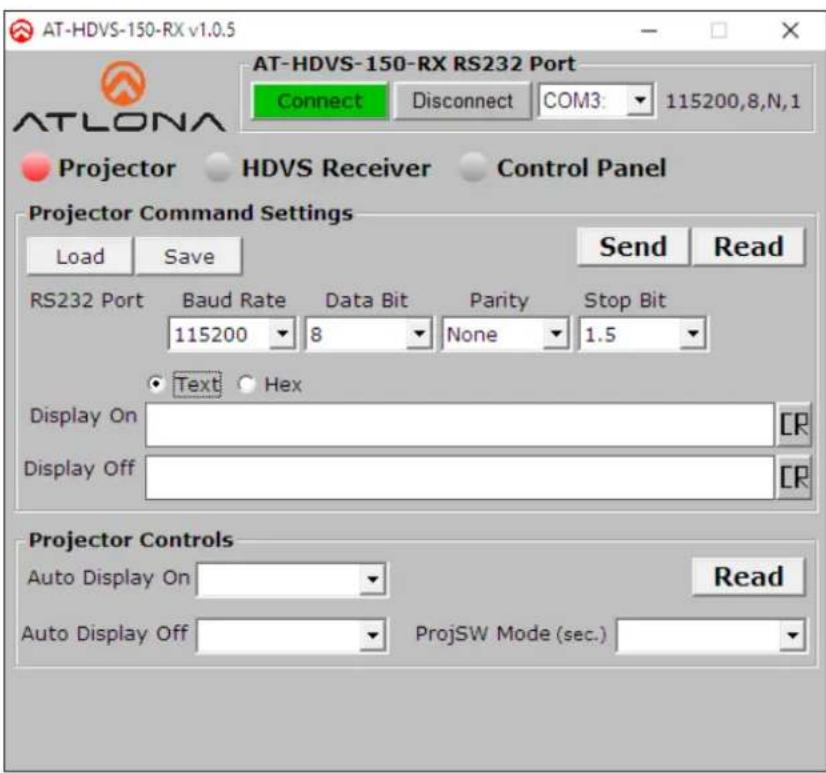Image resolution: width=826 pixels, height=773 pixels.
Task: Choose the Text command format radio
Action: pos(156,384)
